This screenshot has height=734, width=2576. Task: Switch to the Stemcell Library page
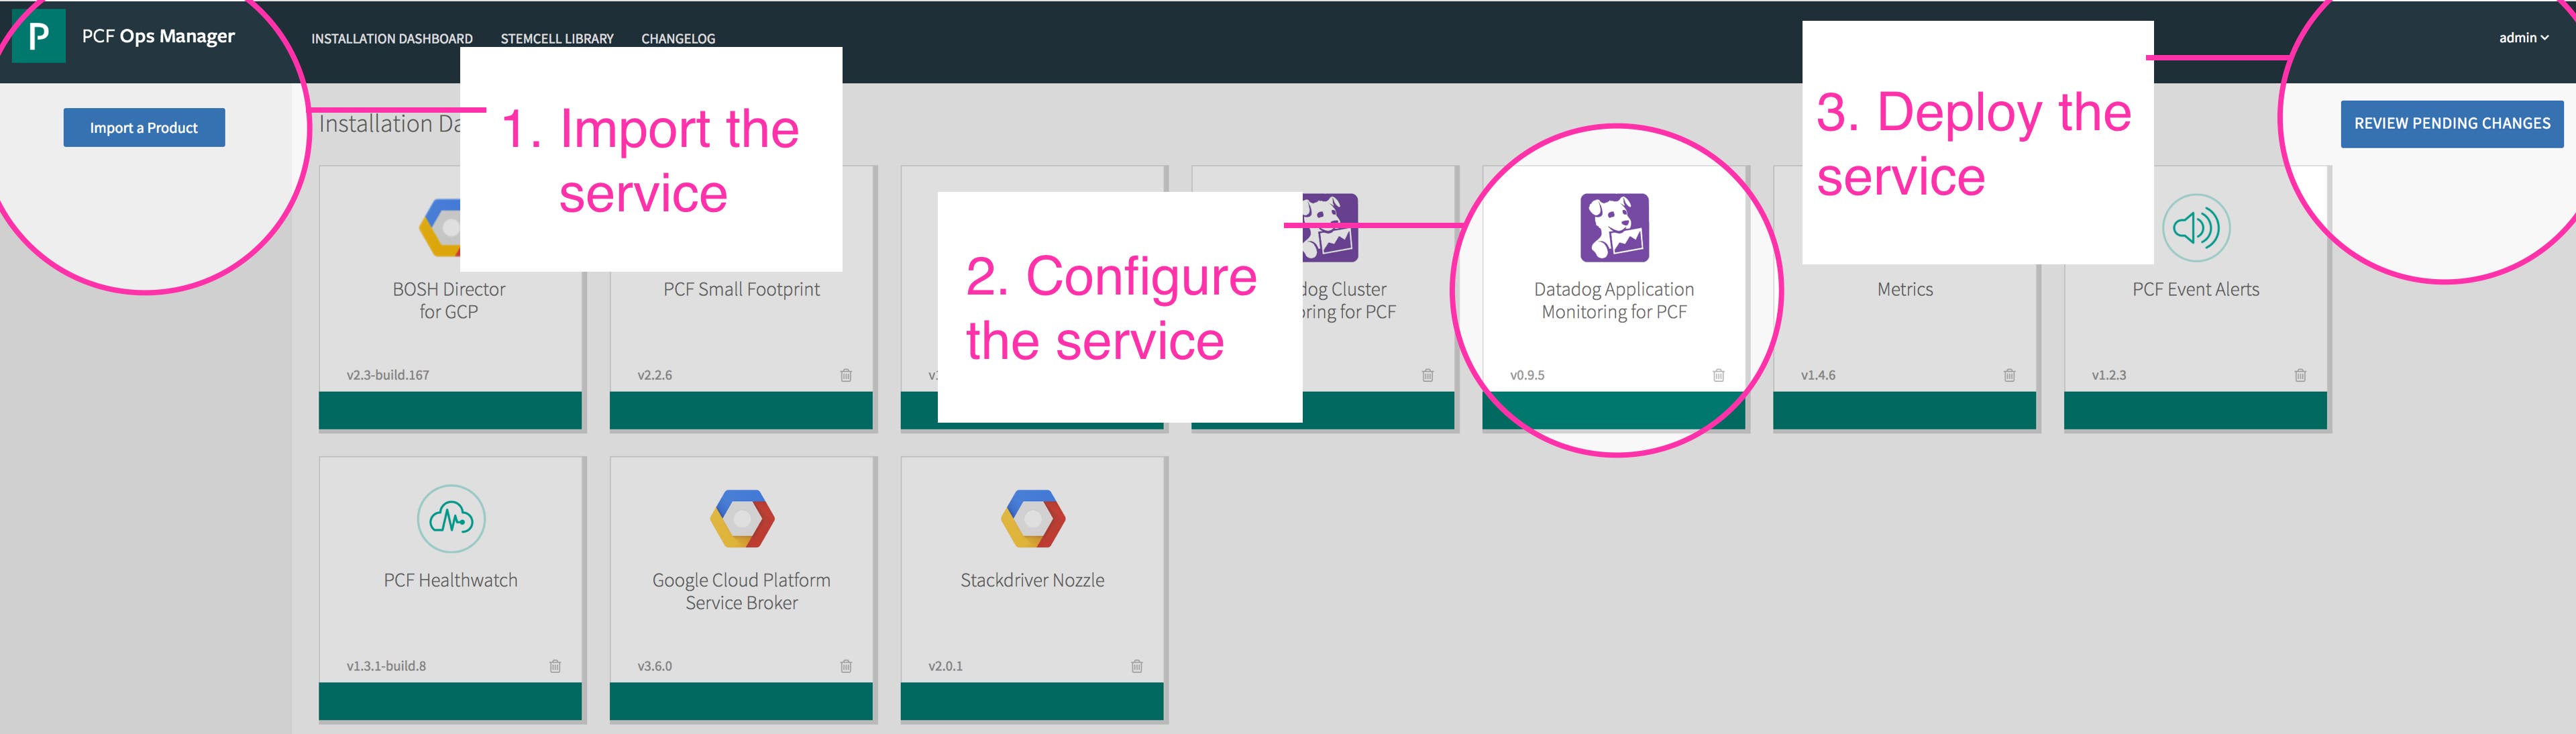(556, 39)
